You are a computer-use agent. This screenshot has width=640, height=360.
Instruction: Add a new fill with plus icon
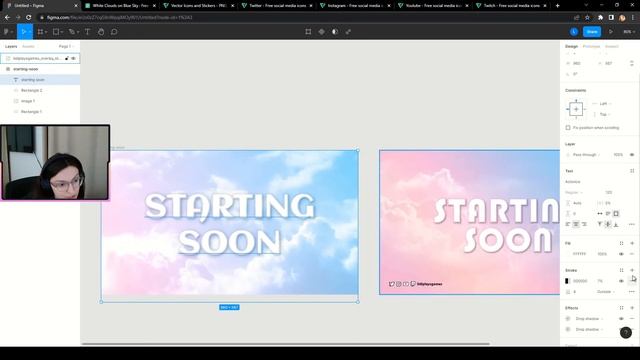pyautogui.click(x=632, y=243)
